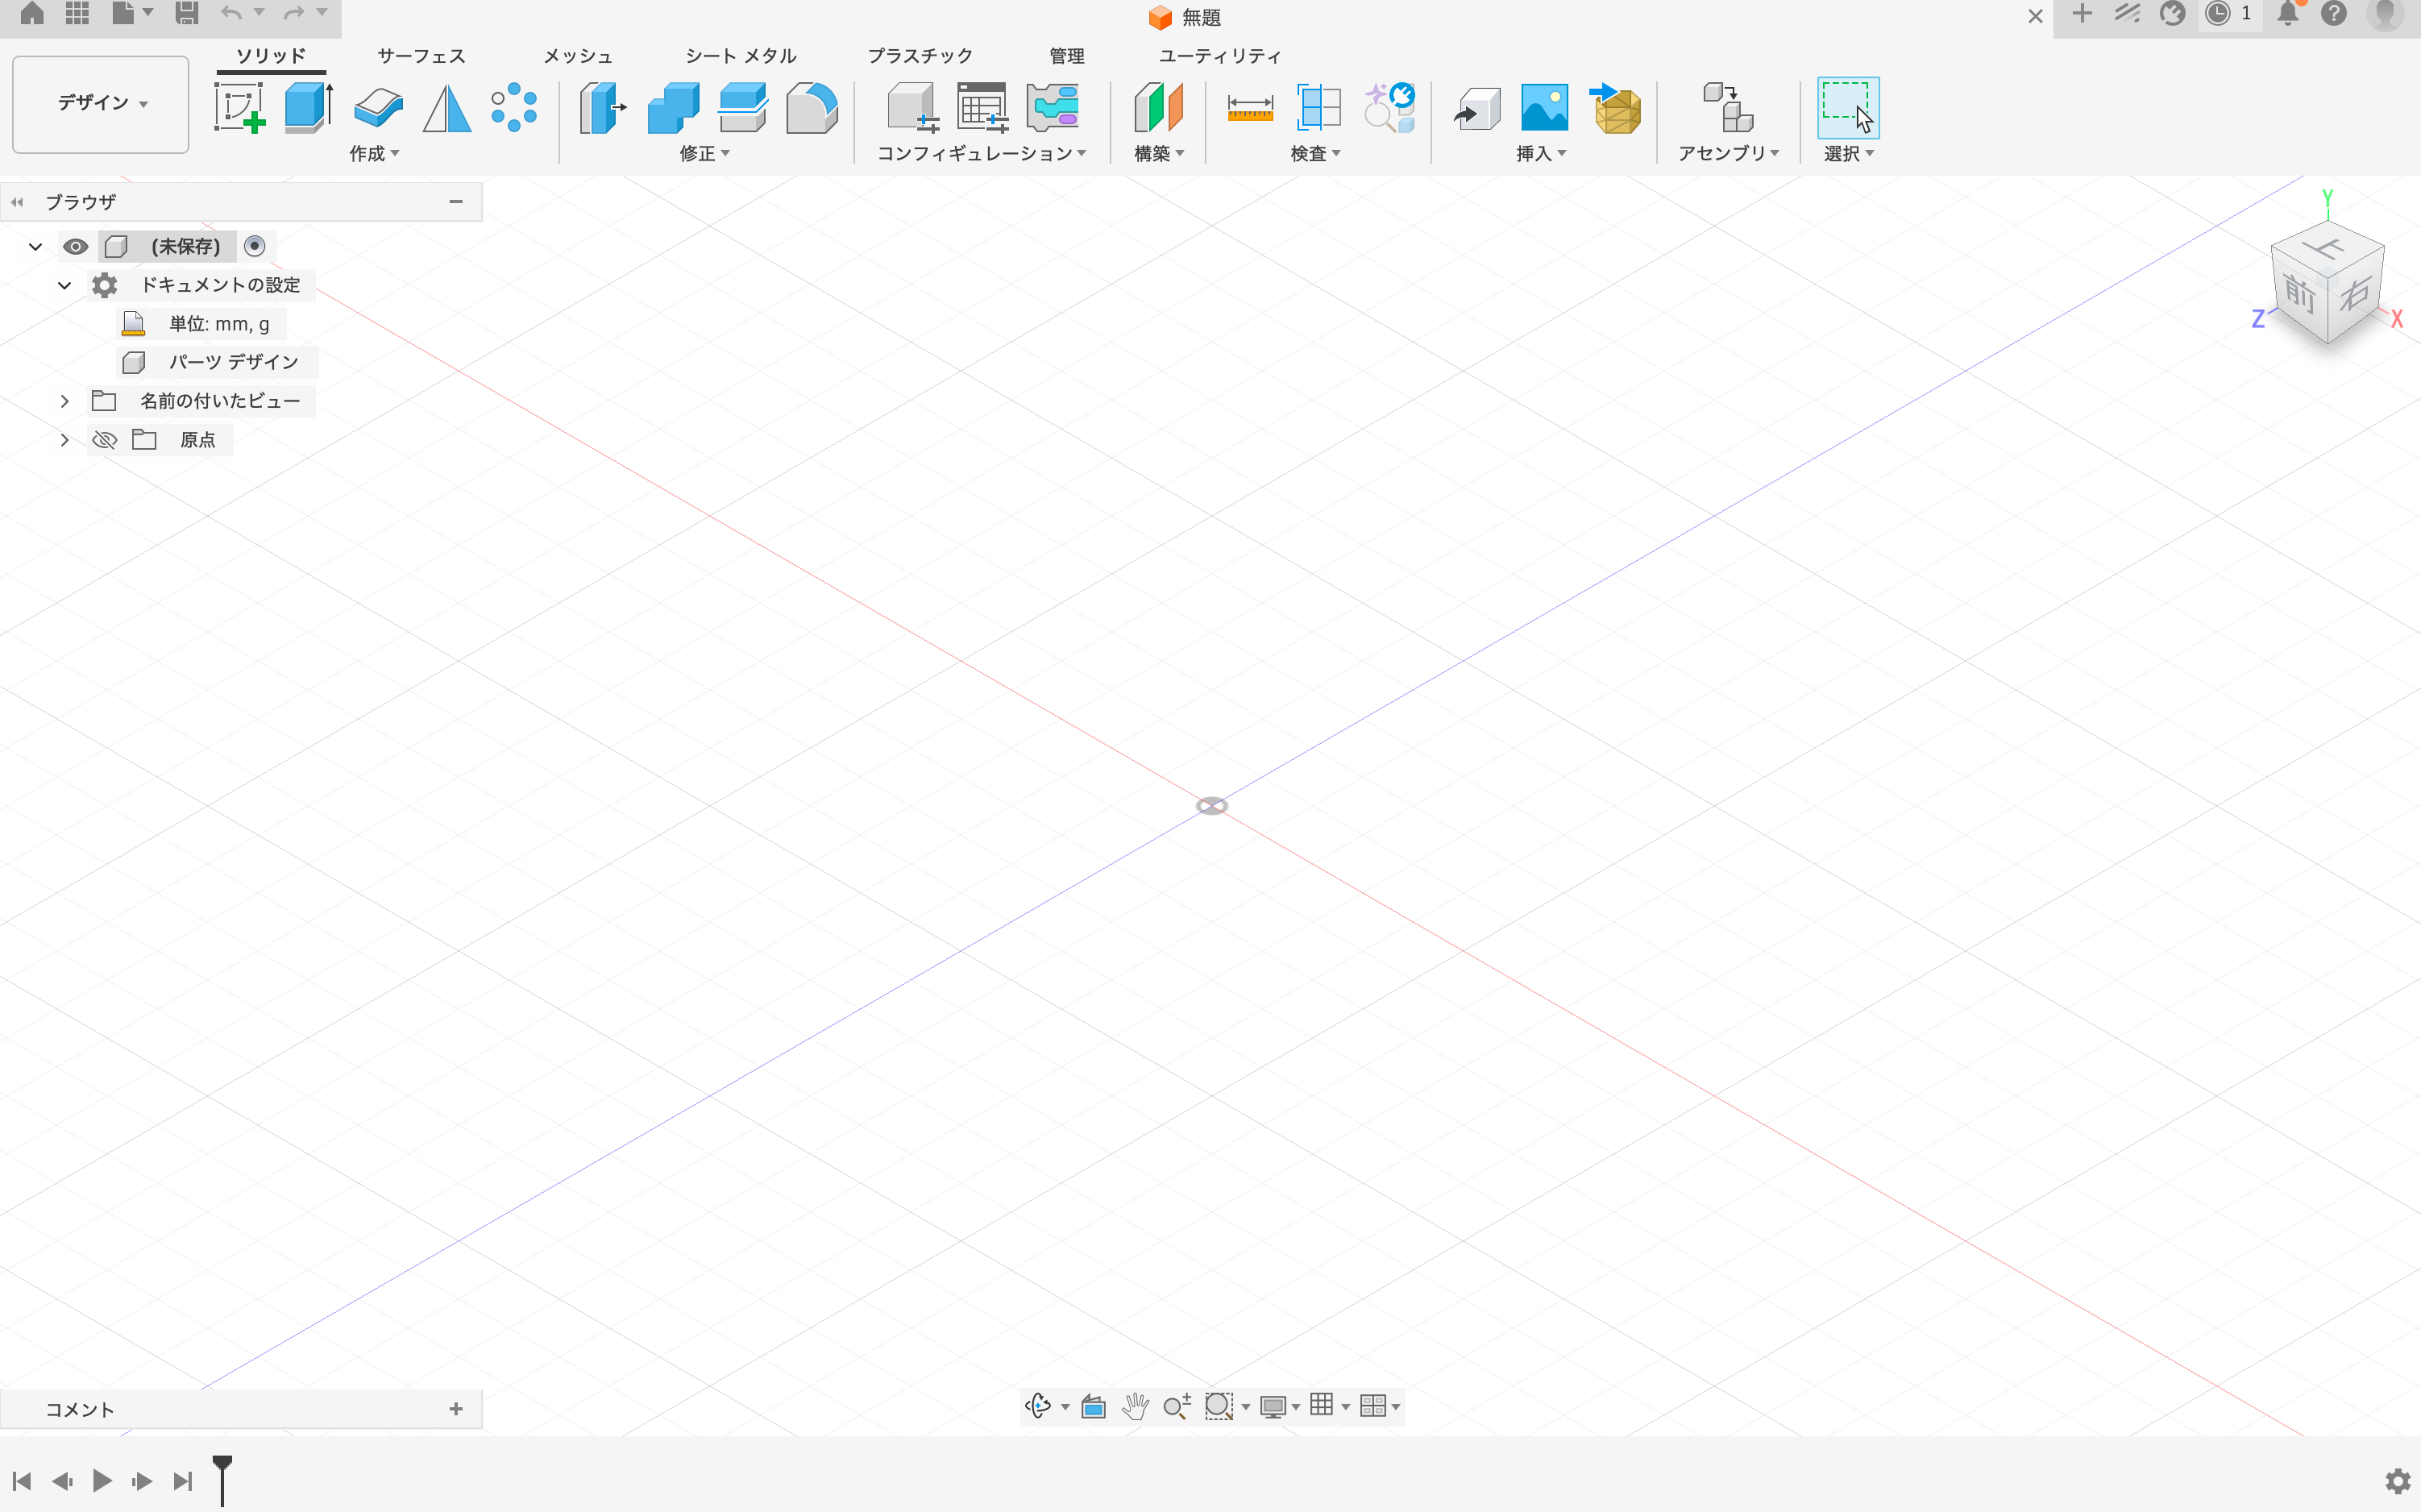The height and width of the screenshot is (1512, 2421).
Task: Open the デザイン workspace dropdown
Action: coord(101,104)
